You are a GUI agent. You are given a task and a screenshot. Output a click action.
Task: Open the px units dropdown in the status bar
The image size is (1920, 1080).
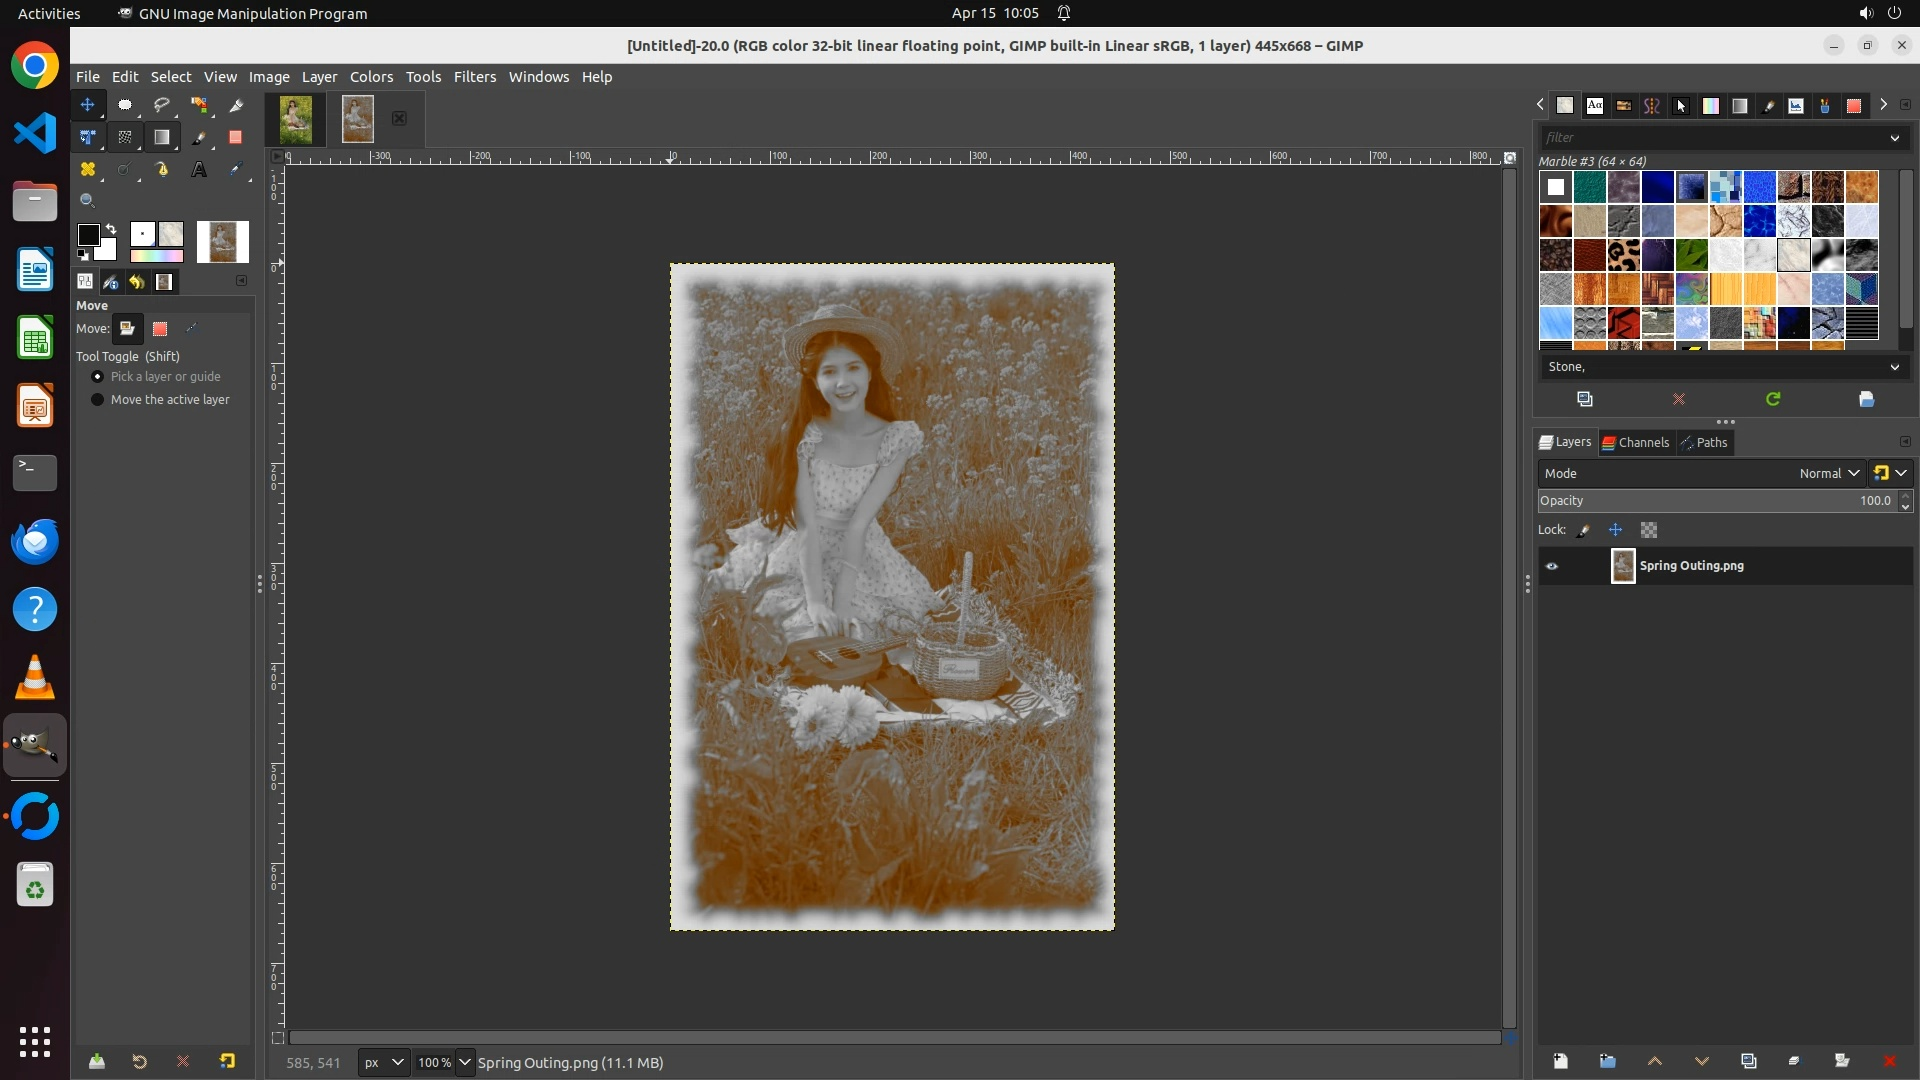tap(384, 1062)
